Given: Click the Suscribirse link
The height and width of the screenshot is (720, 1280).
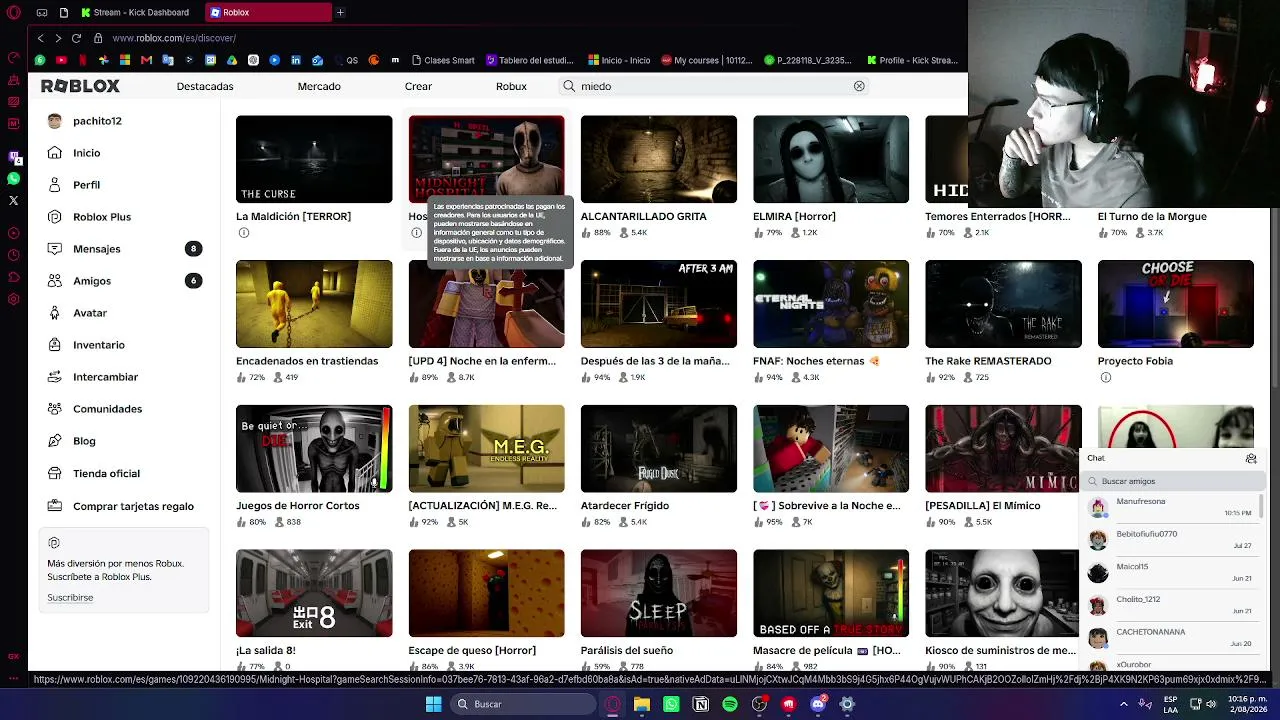Looking at the screenshot, I should [70, 598].
